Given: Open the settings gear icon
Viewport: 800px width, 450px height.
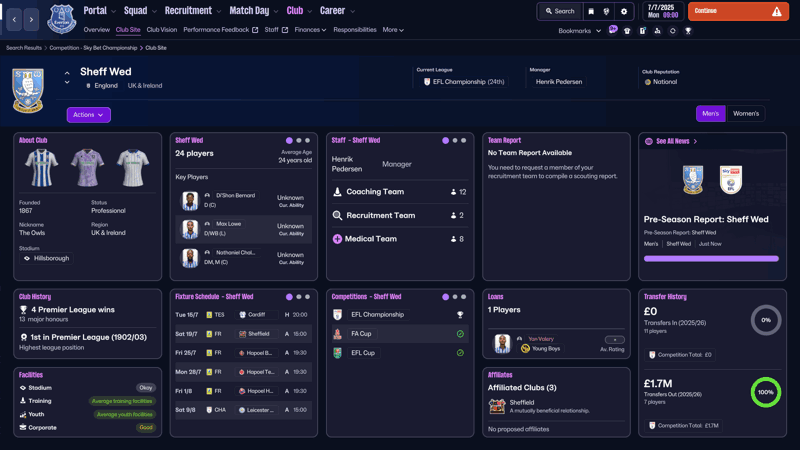Looking at the screenshot, I should 623,11.
